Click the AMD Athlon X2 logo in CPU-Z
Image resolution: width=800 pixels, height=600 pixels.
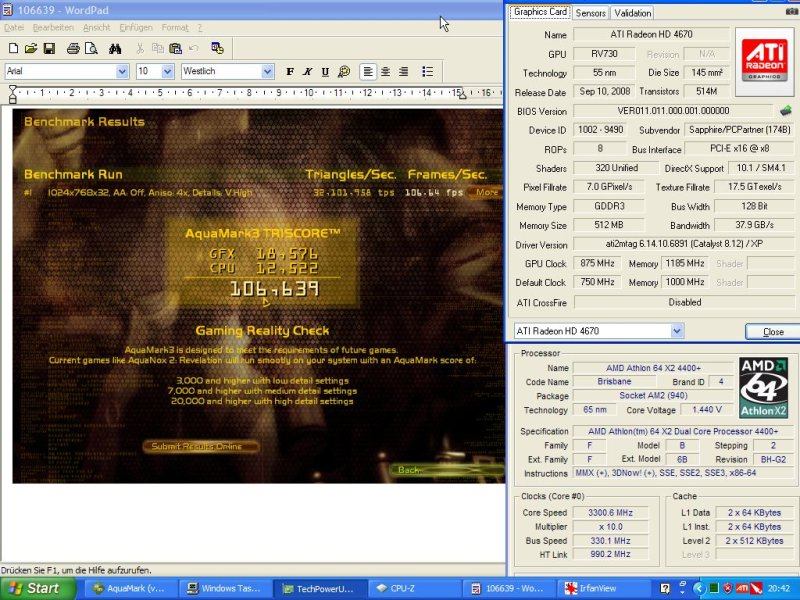(764, 388)
